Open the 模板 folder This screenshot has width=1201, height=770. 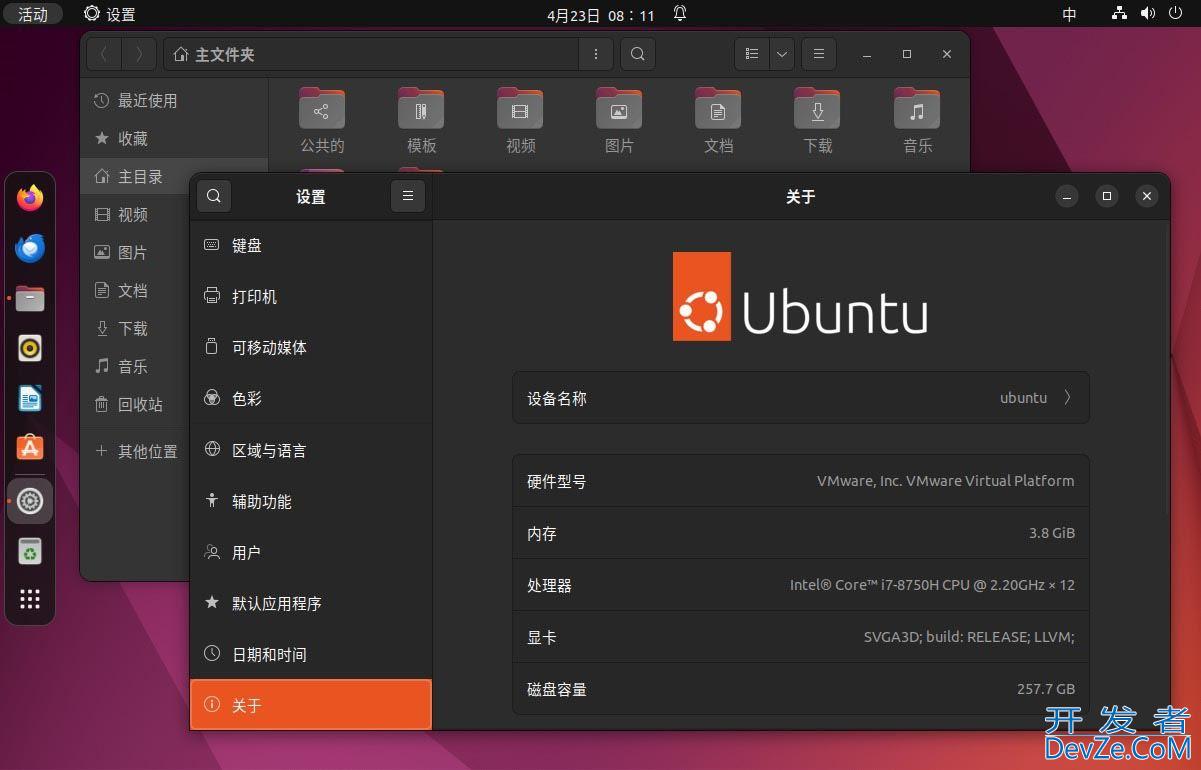tap(421, 120)
